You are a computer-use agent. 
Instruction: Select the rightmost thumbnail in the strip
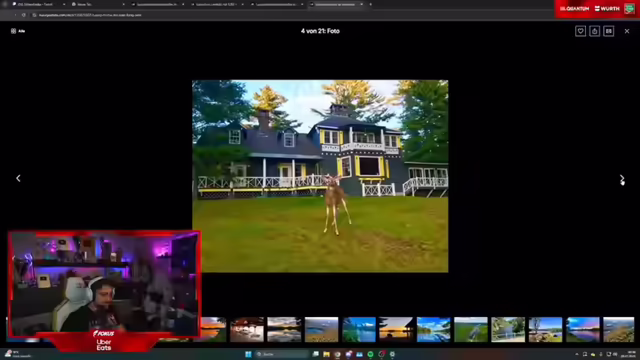(x=619, y=329)
